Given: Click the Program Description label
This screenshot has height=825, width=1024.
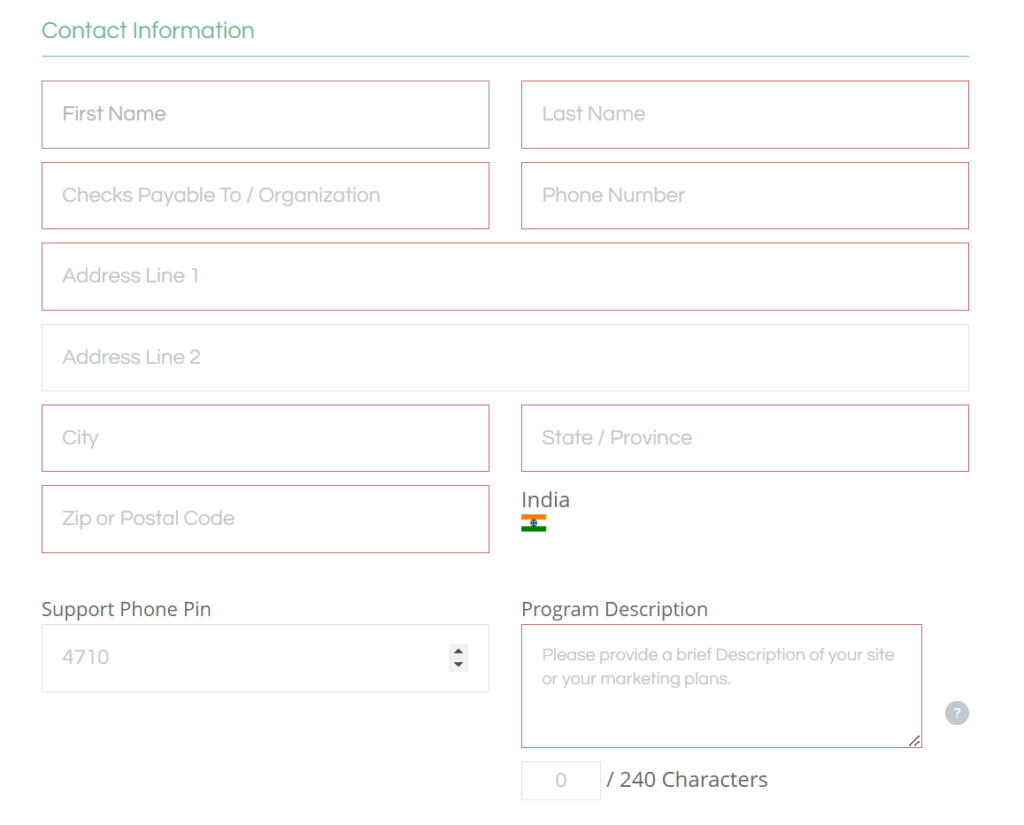Looking at the screenshot, I should click(x=614, y=609).
